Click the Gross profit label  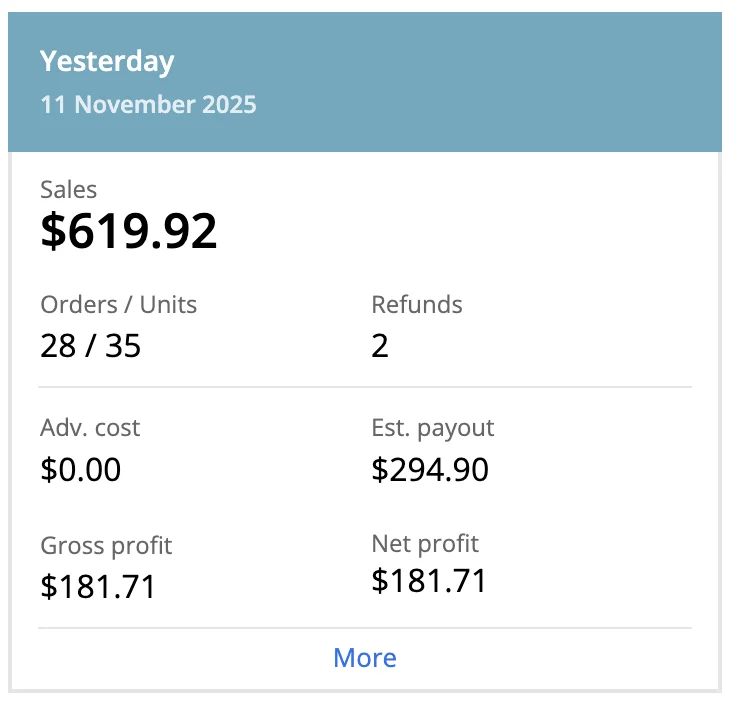click(x=106, y=545)
